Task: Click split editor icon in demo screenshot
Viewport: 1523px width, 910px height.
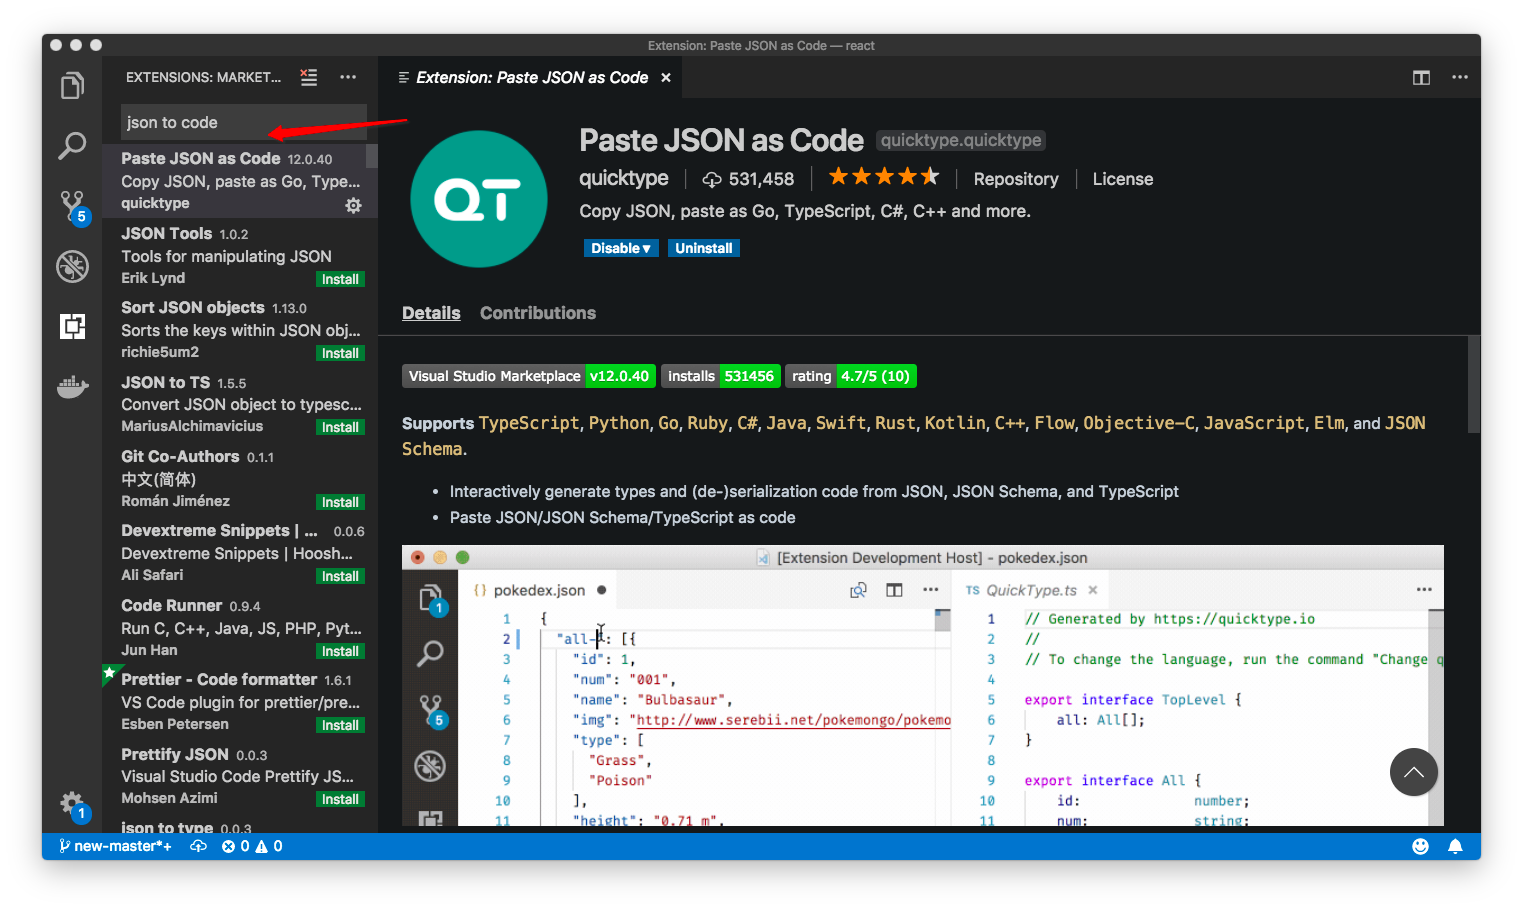Action: click(x=894, y=590)
